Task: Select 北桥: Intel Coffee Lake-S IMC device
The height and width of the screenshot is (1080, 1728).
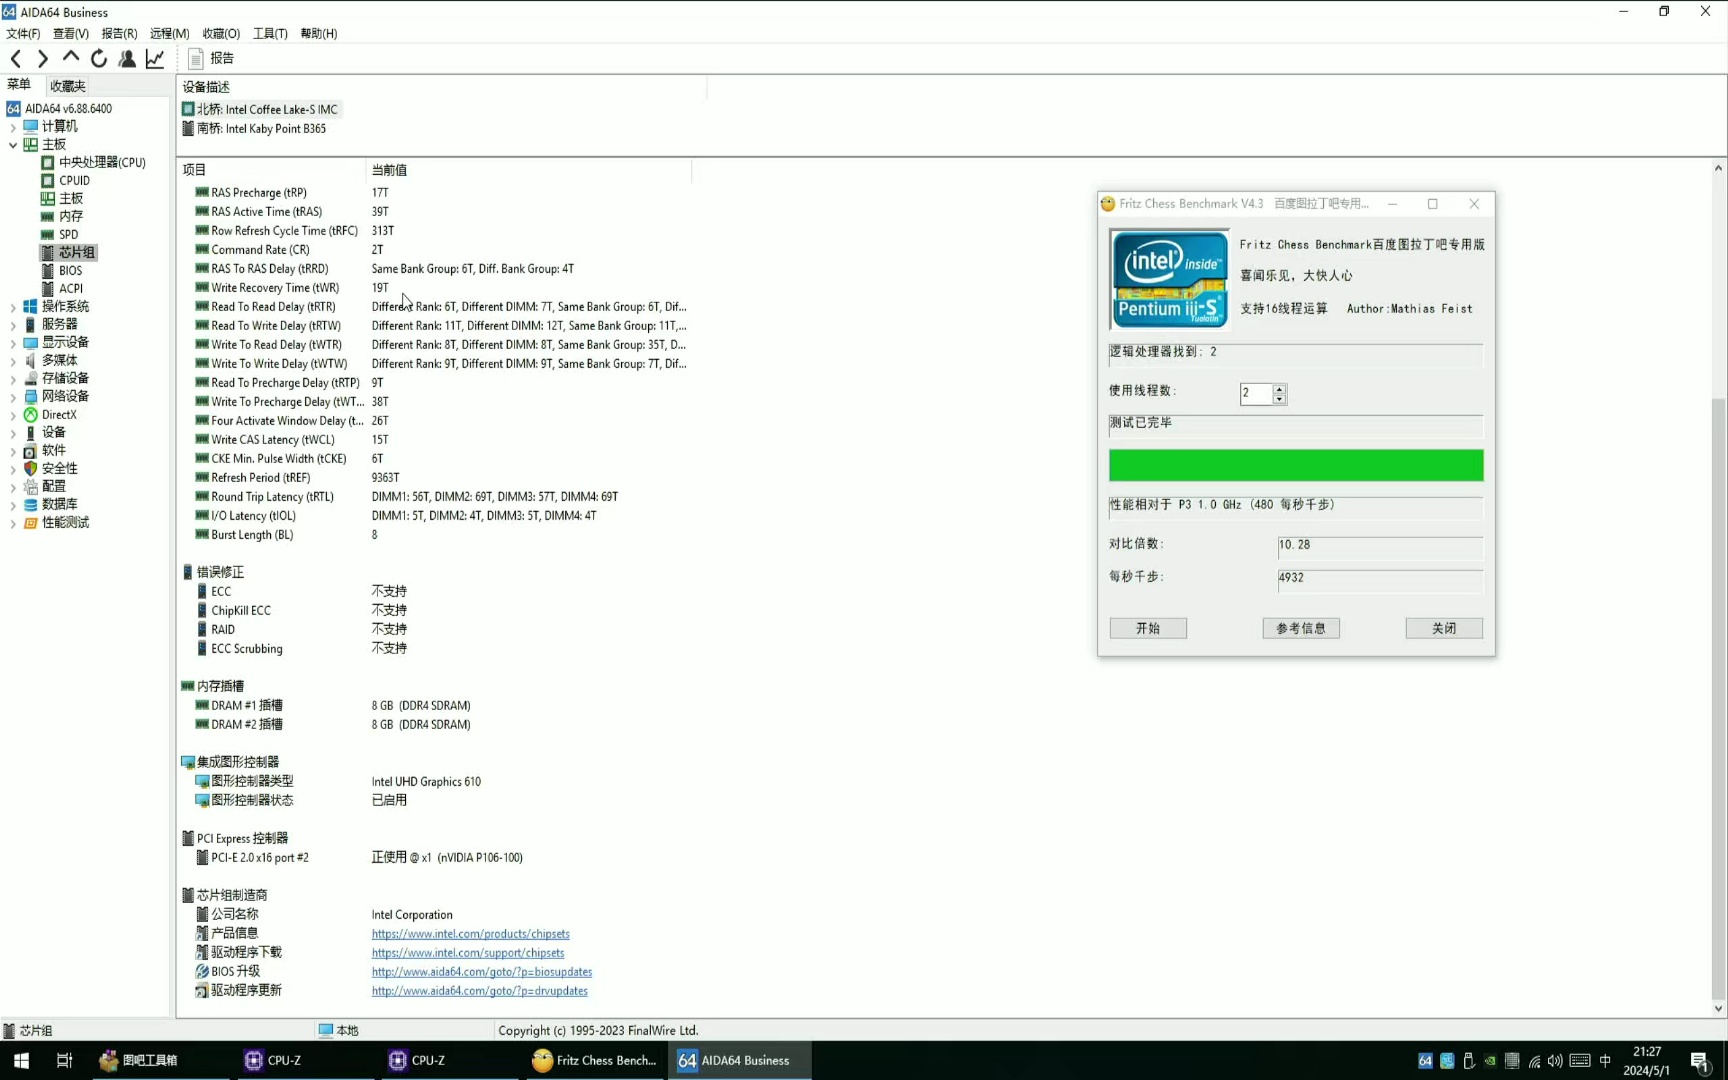Action: 260,109
